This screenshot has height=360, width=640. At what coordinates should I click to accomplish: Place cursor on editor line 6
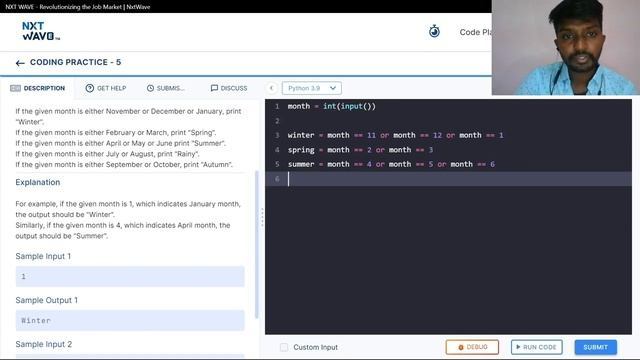pos(448,179)
